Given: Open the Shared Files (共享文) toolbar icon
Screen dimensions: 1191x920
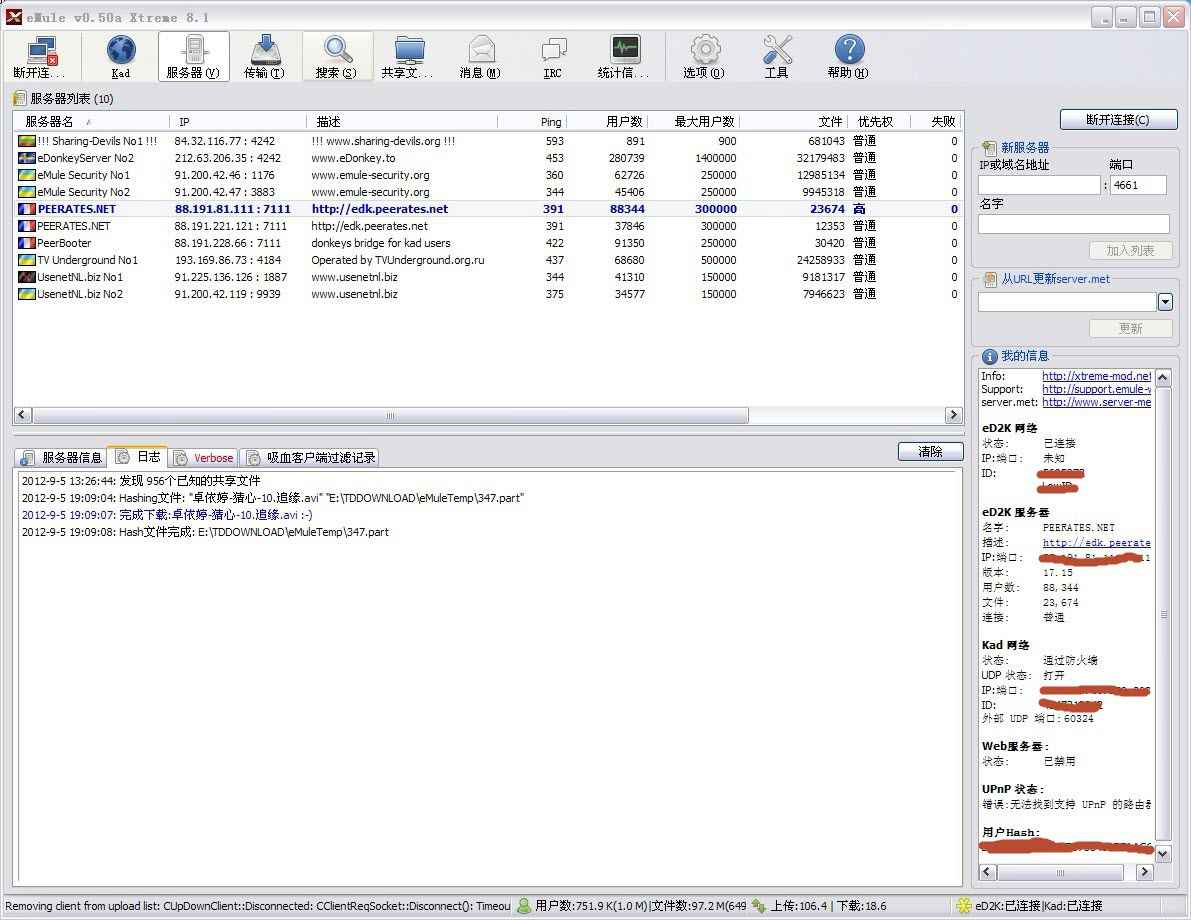Looking at the screenshot, I should click(409, 56).
